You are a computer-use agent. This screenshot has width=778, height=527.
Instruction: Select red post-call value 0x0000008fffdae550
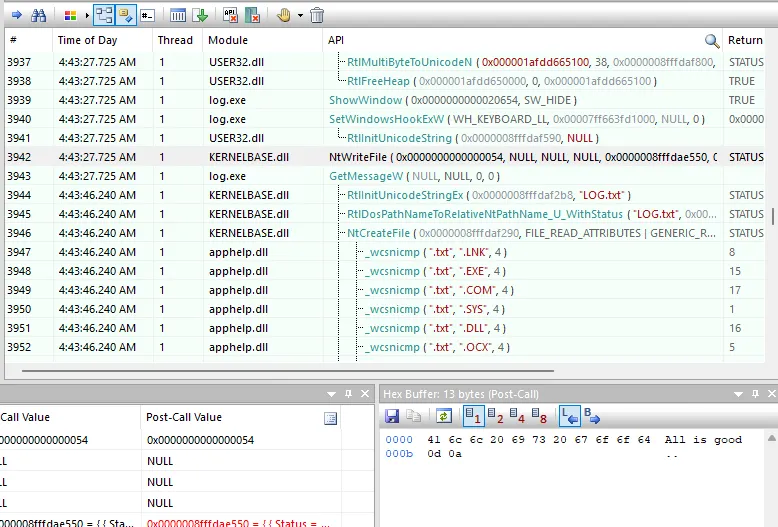238,523
